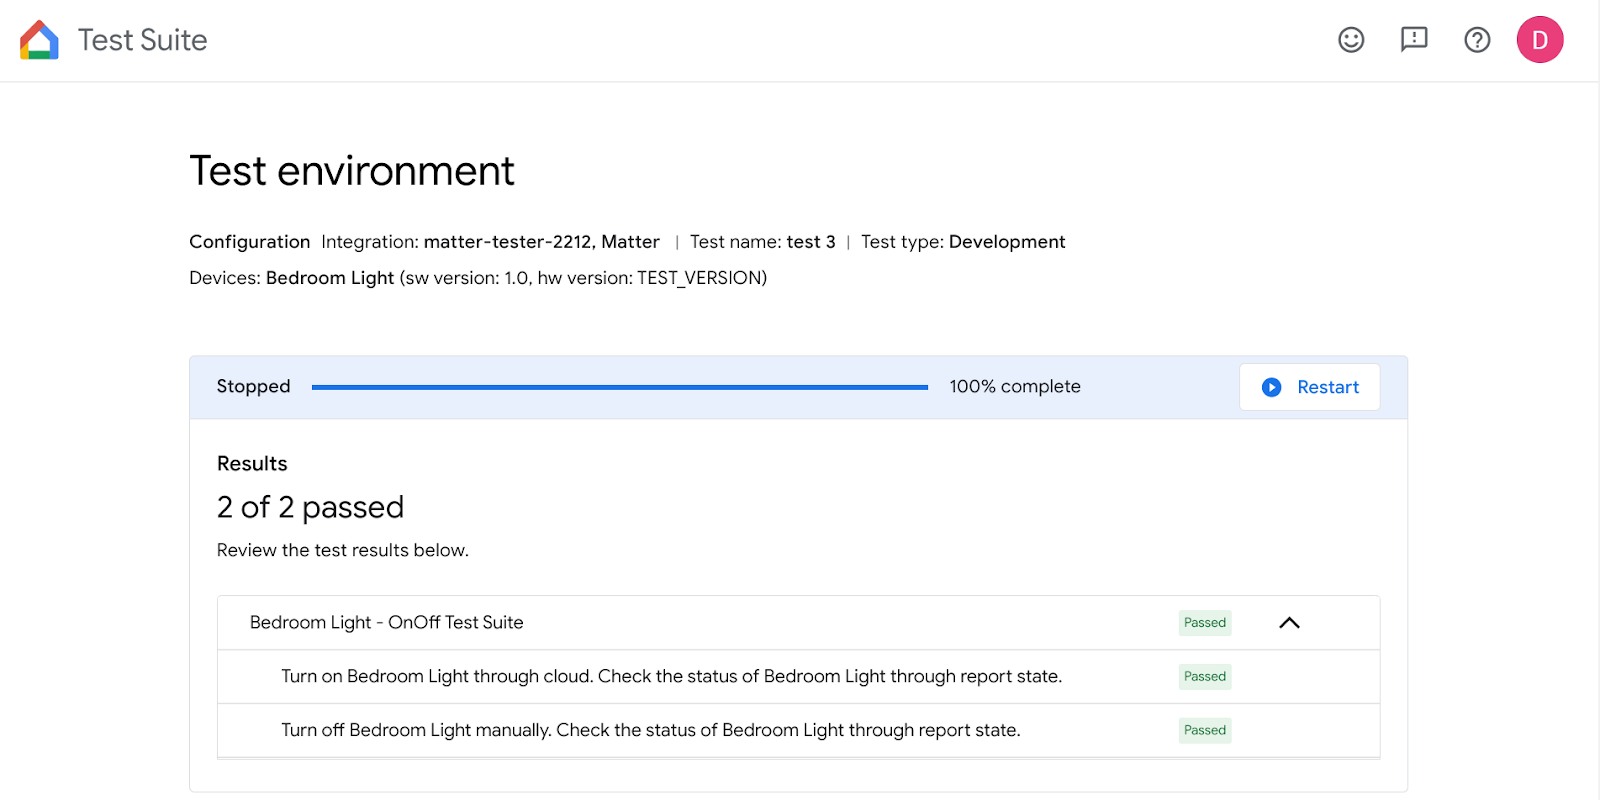This screenshot has height=800, width=1600.
Task: Click the matter-tester-2212 integration name
Action: 508,242
